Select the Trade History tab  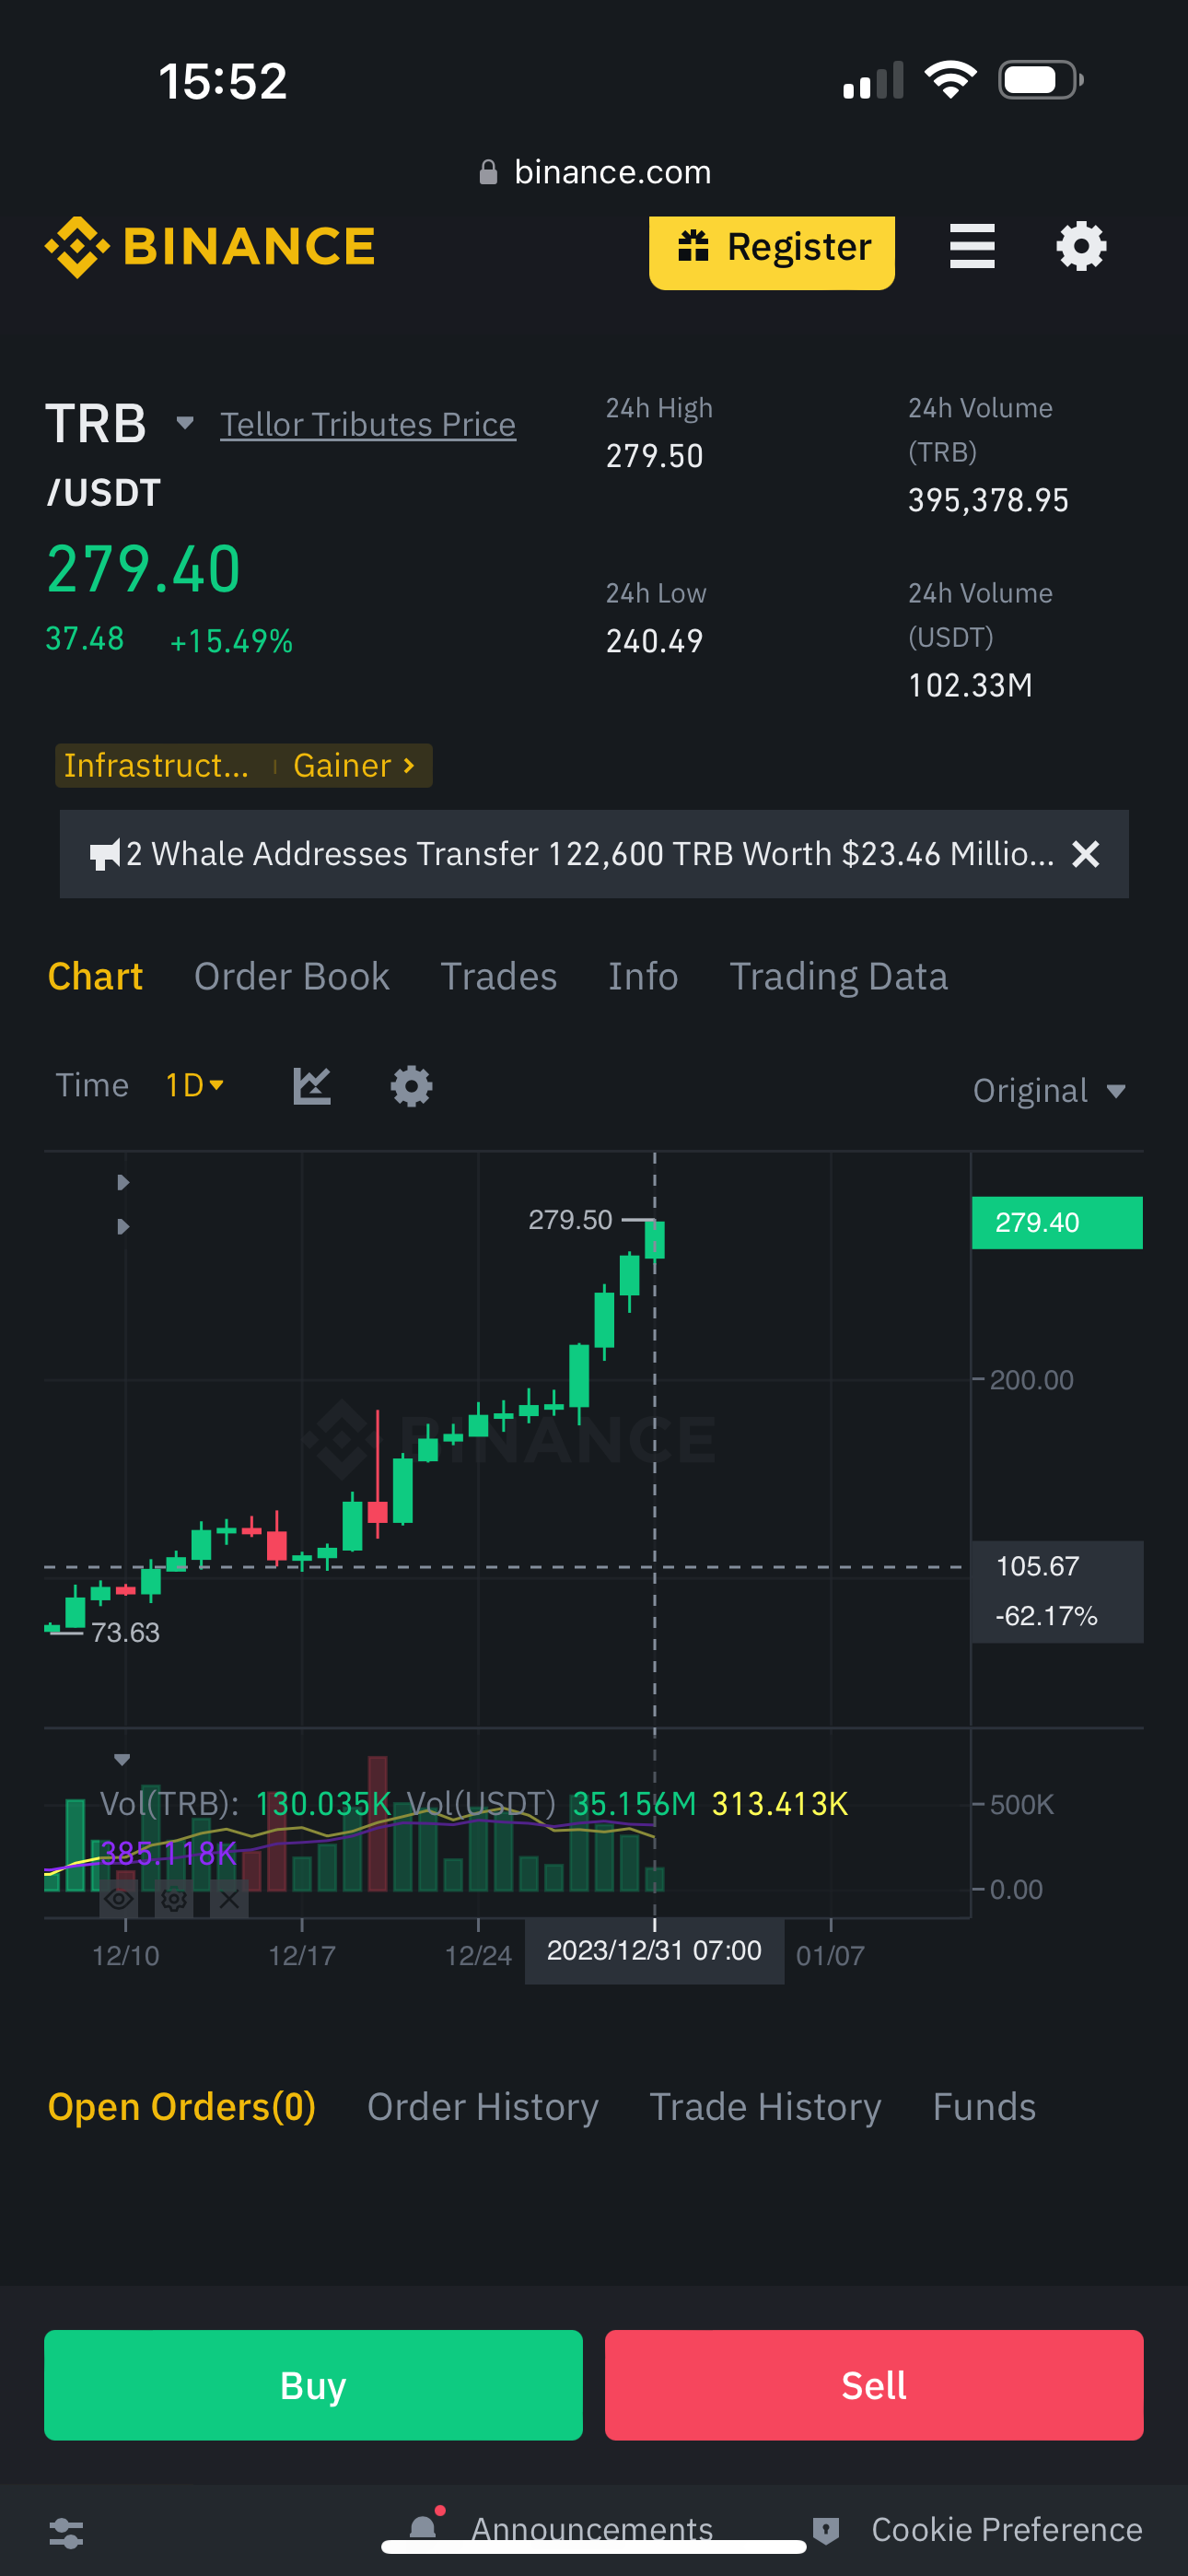pos(766,2107)
